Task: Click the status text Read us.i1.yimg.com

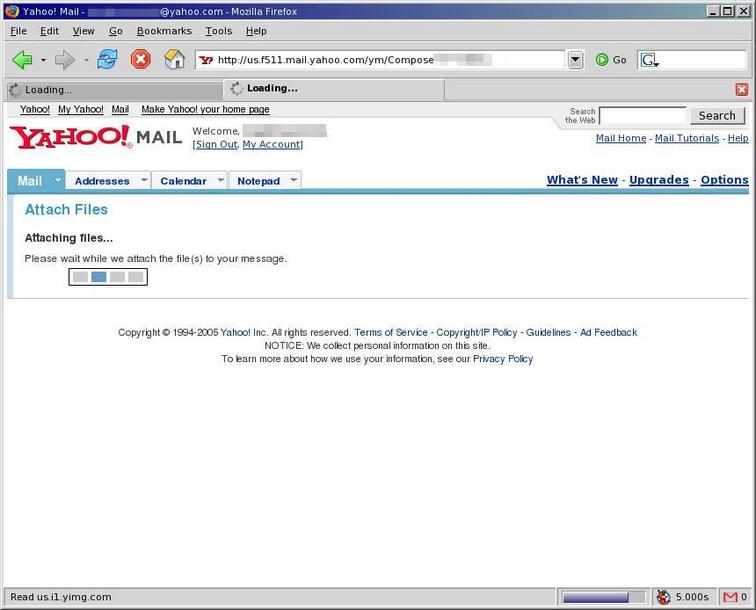Action: (61, 597)
